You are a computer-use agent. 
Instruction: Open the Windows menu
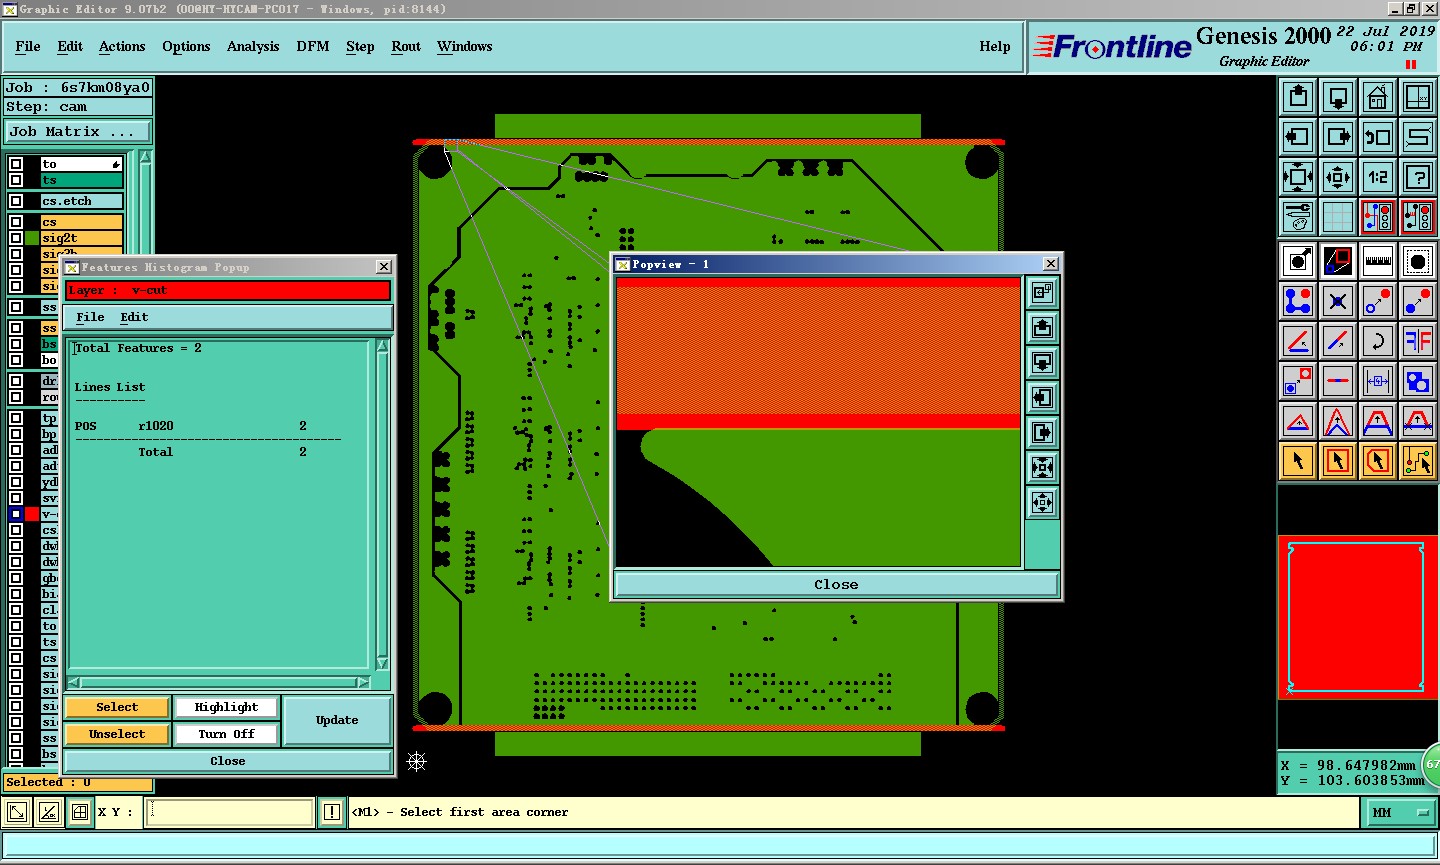click(x=465, y=46)
